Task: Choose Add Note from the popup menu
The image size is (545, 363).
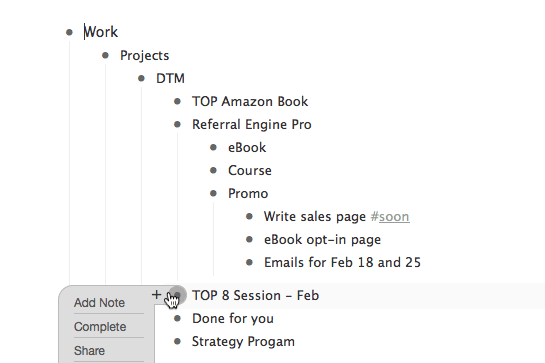Action: (99, 302)
